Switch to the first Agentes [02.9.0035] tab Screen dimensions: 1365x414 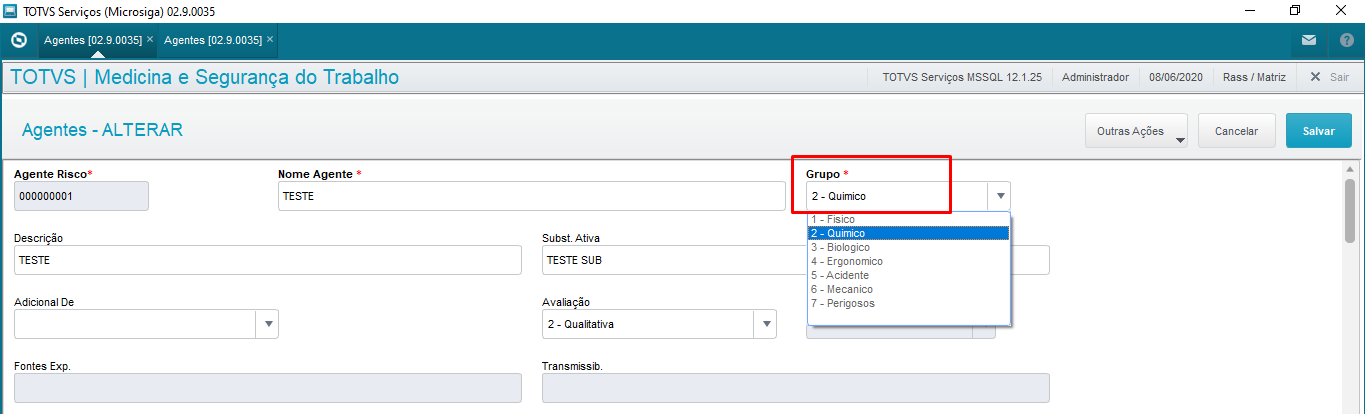pos(93,40)
